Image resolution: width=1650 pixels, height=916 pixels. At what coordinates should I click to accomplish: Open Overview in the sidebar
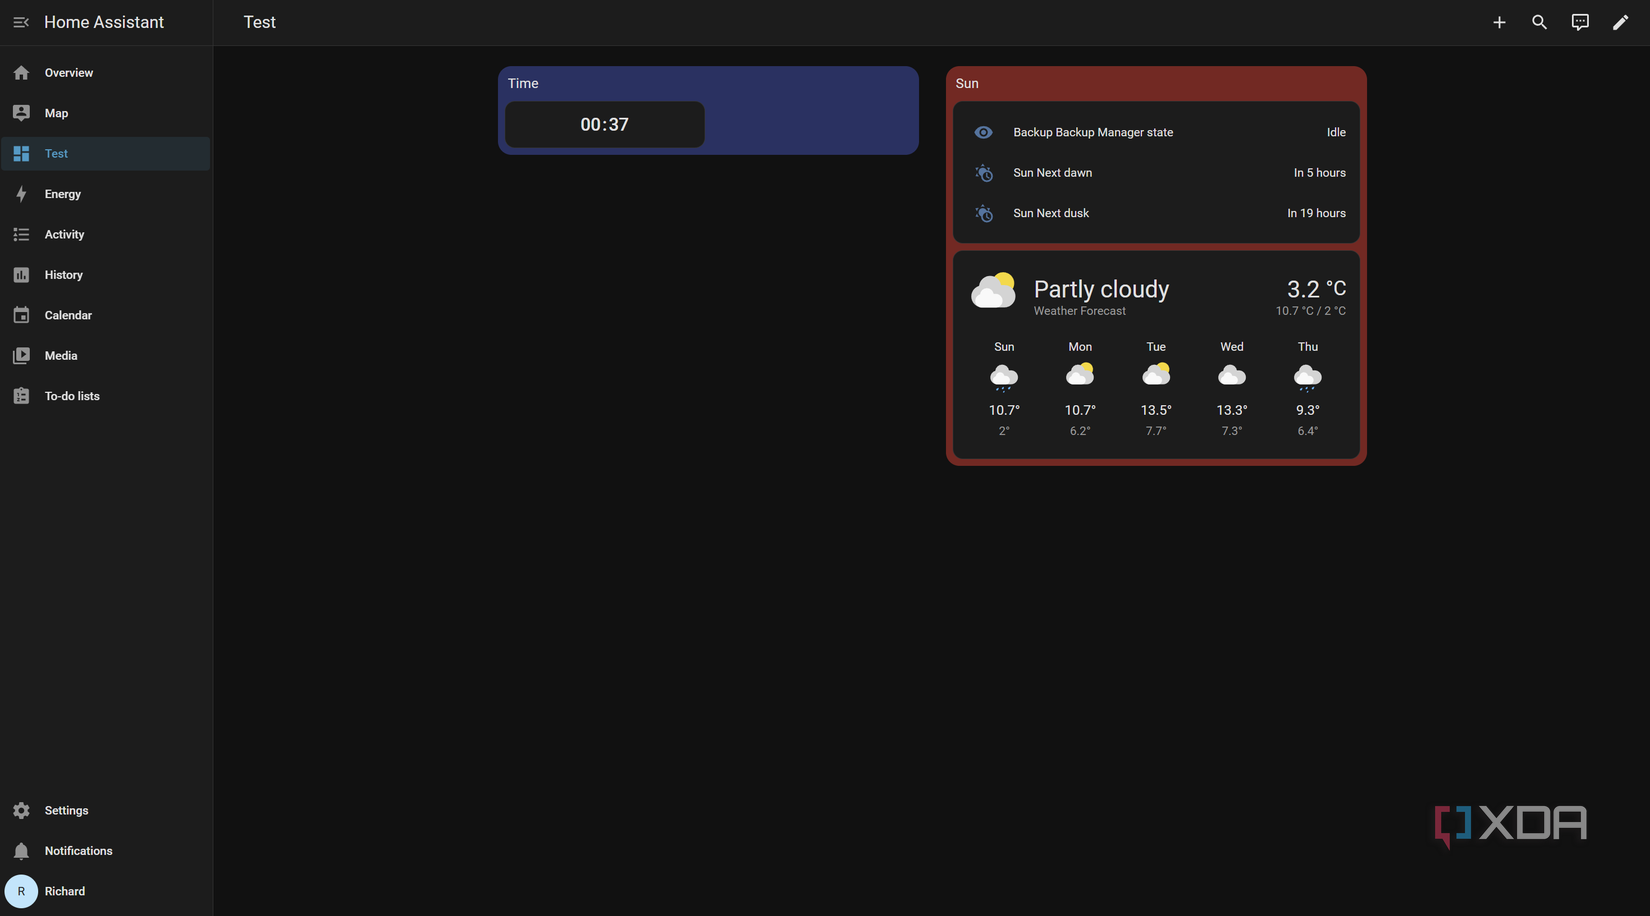point(106,73)
